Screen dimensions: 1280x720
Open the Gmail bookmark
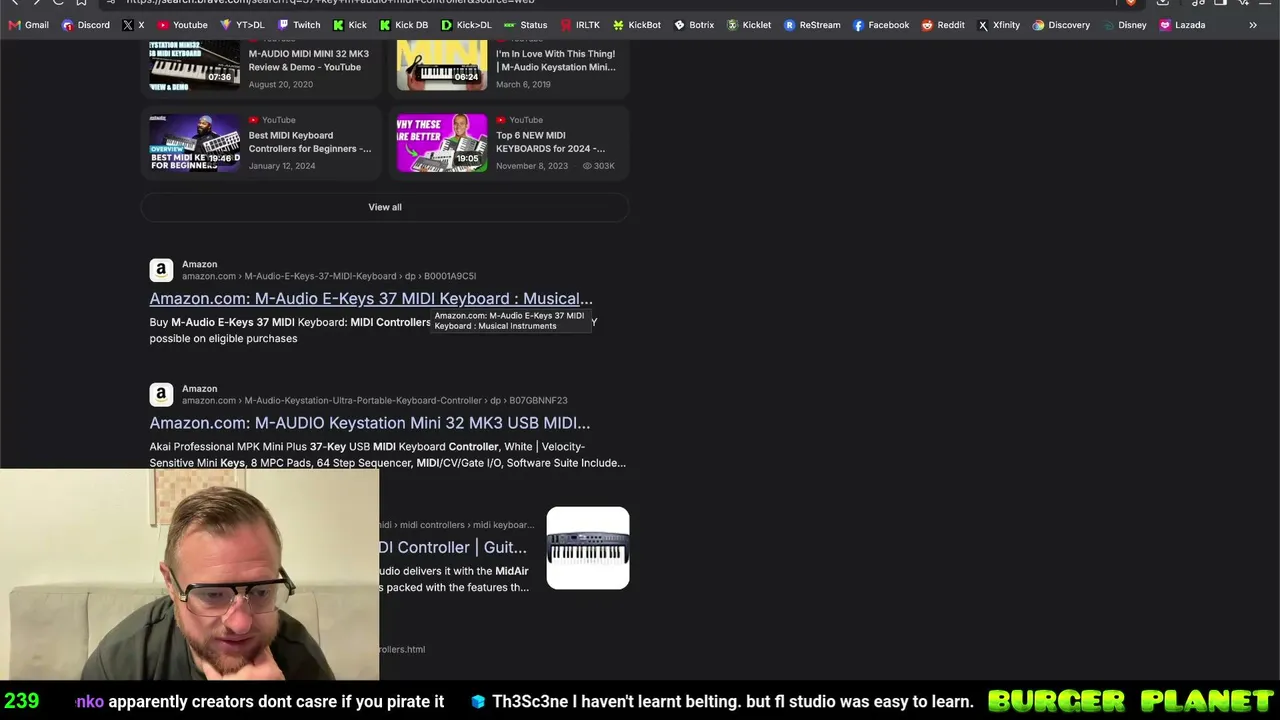28,25
